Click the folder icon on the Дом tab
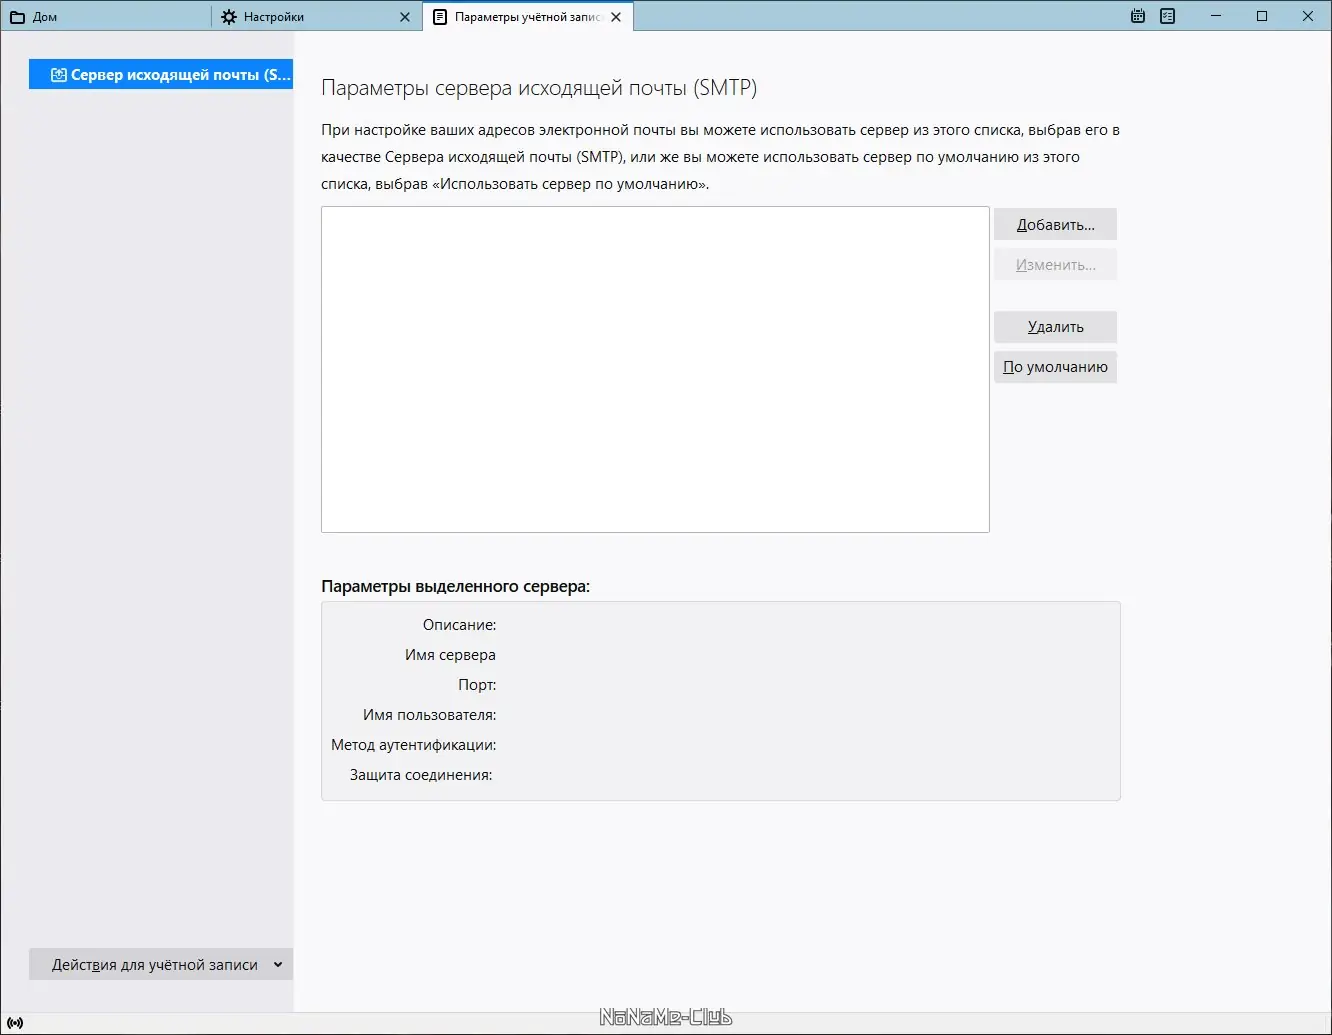The image size is (1332, 1035). 18,16
